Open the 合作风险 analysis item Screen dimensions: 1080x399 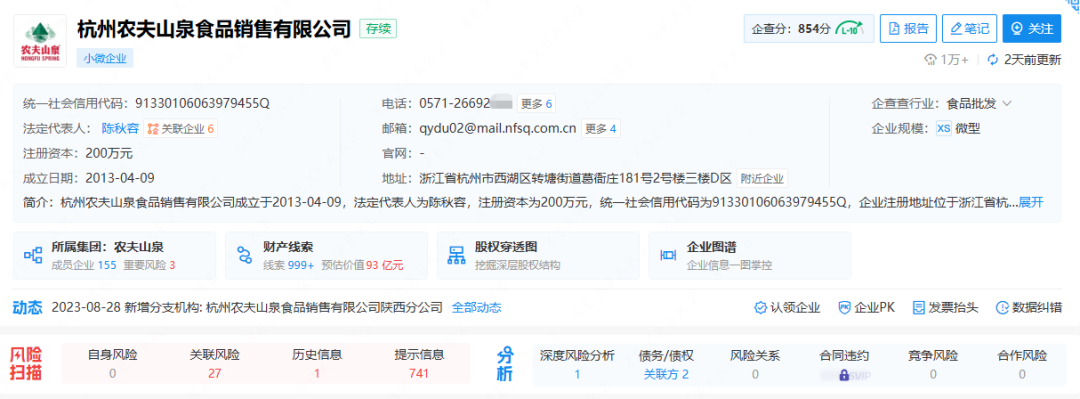(x=1022, y=365)
